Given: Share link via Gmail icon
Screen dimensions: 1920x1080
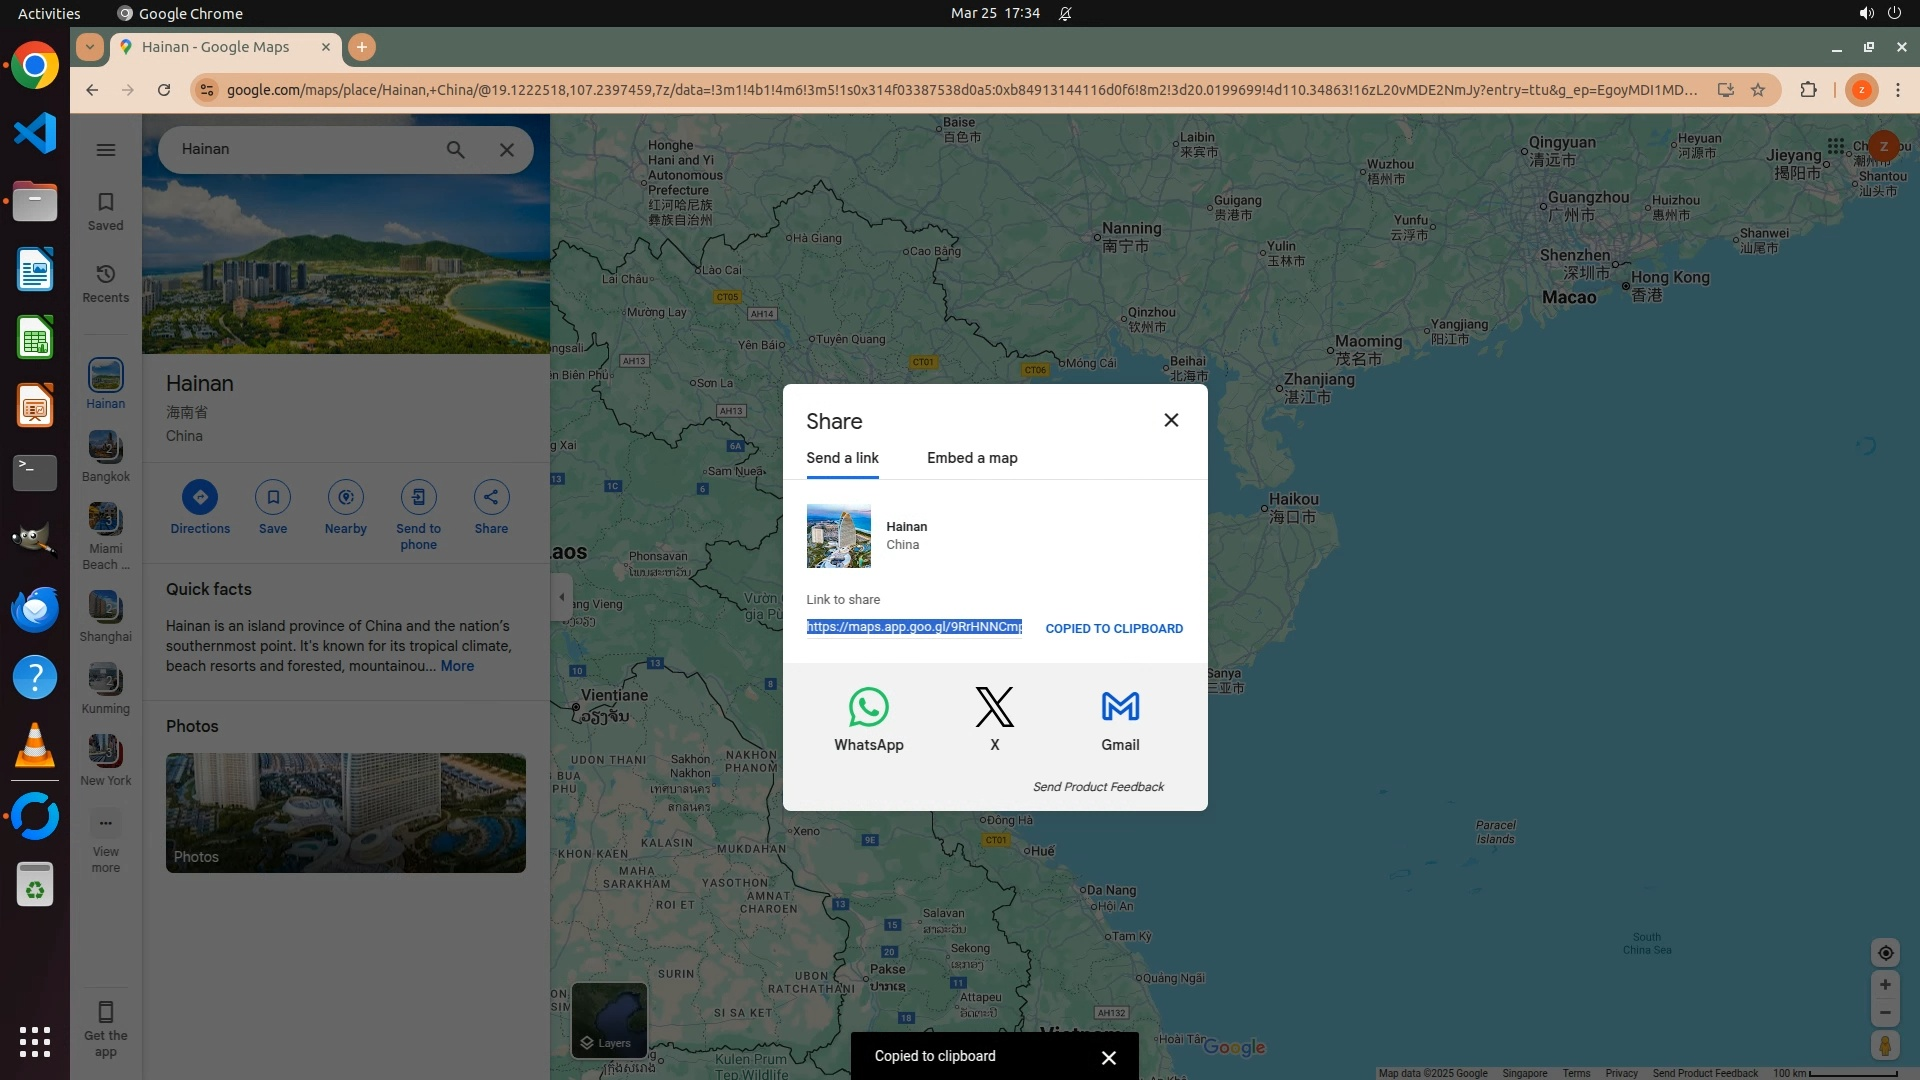Looking at the screenshot, I should pyautogui.click(x=1120, y=708).
